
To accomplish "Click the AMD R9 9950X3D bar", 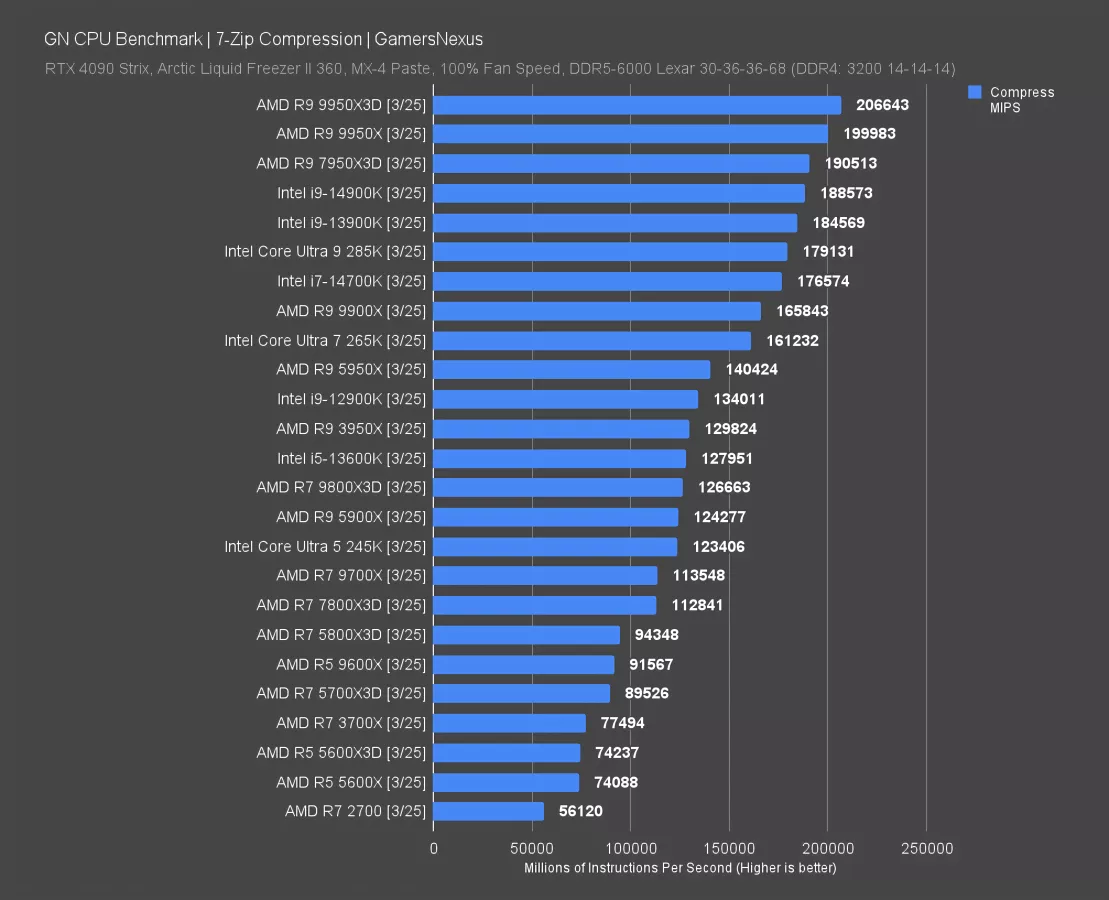I will click(x=637, y=105).
